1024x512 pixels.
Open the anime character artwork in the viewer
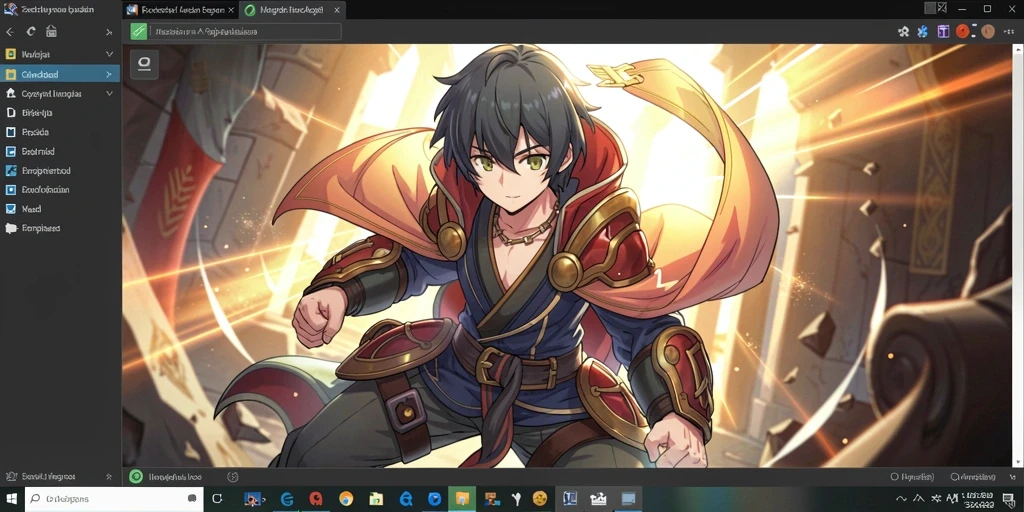tap(567, 255)
